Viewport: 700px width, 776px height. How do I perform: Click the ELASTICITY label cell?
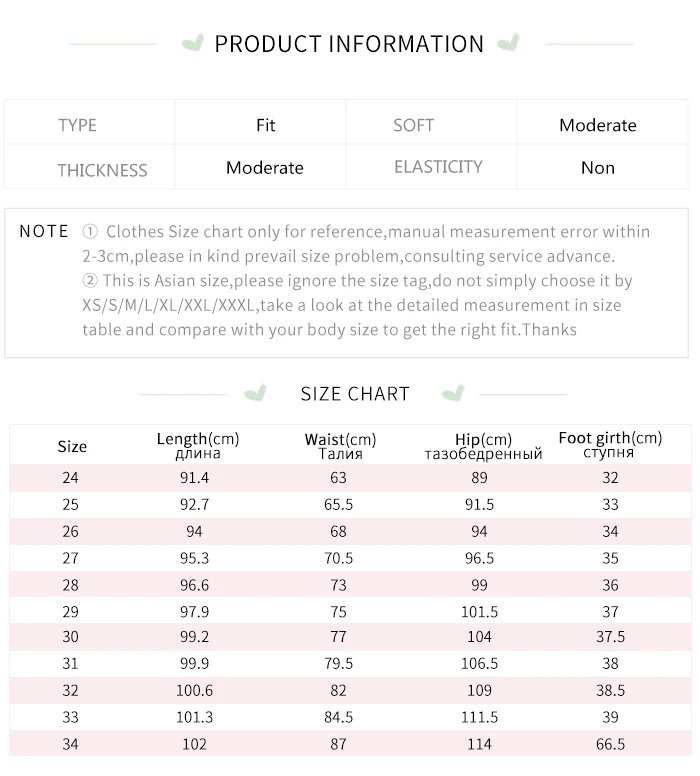[x=431, y=167]
